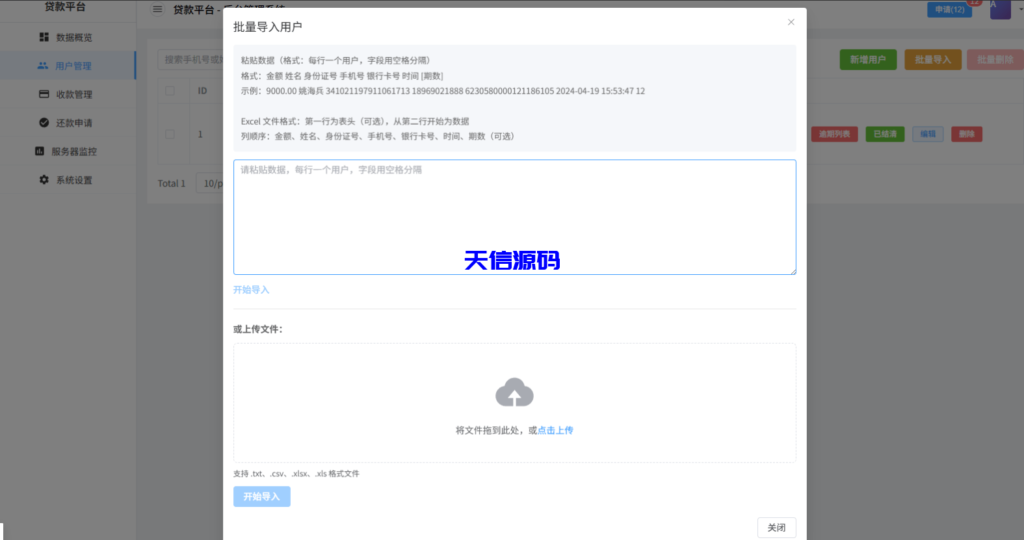Click the 编辑 button in row 1

coord(928,134)
